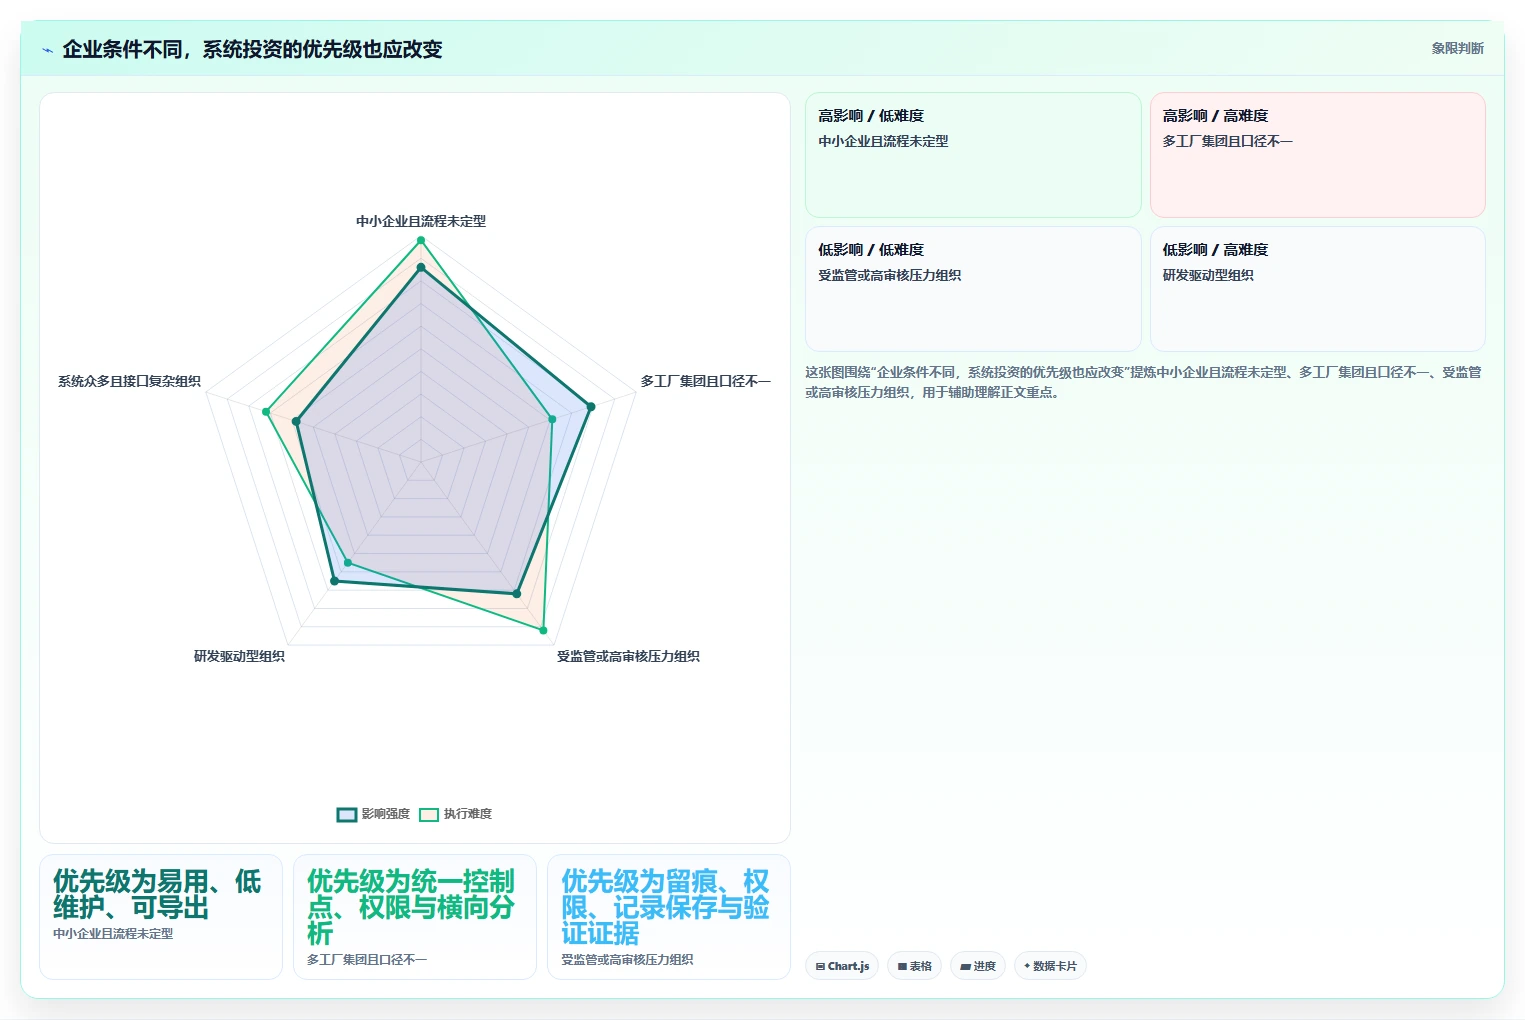Click the 象限判断 tag in the header
Image resolution: width=1525 pixels, height=1020 pixels.
point(1457,48)
